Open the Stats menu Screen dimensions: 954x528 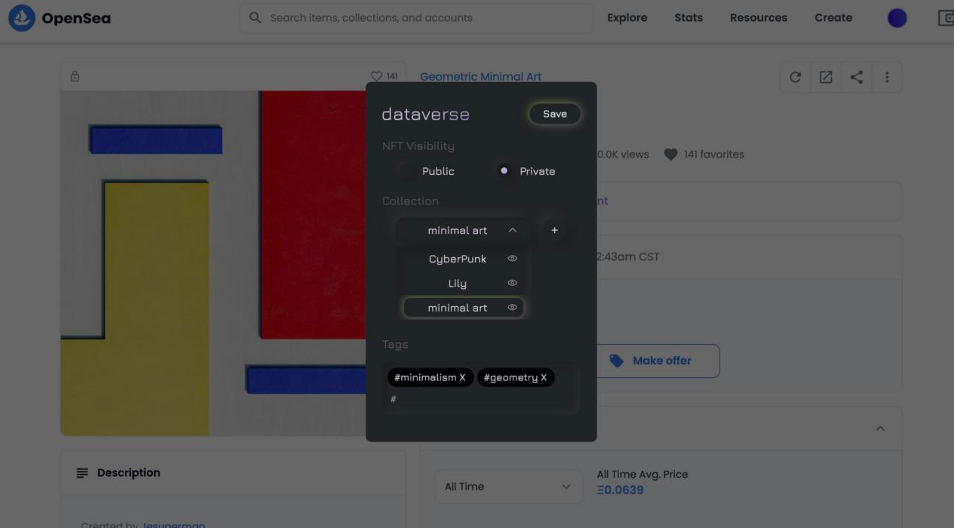point(688,18)
